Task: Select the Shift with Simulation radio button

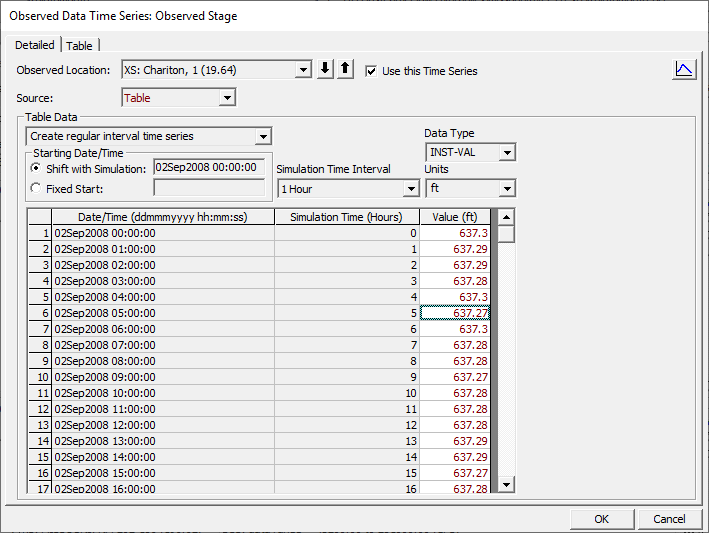Action: pyautogui.click(x=36, y=168)
